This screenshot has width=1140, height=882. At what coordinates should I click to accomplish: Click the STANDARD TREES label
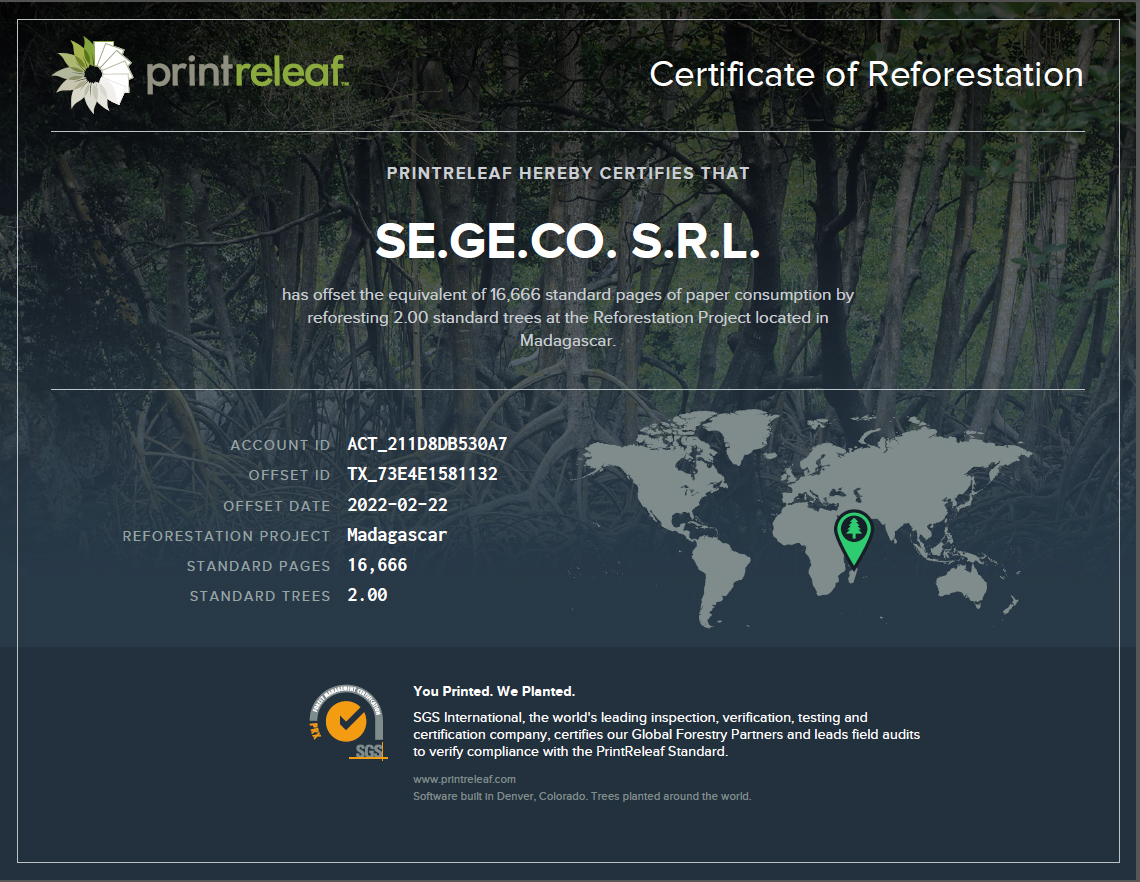260,596
